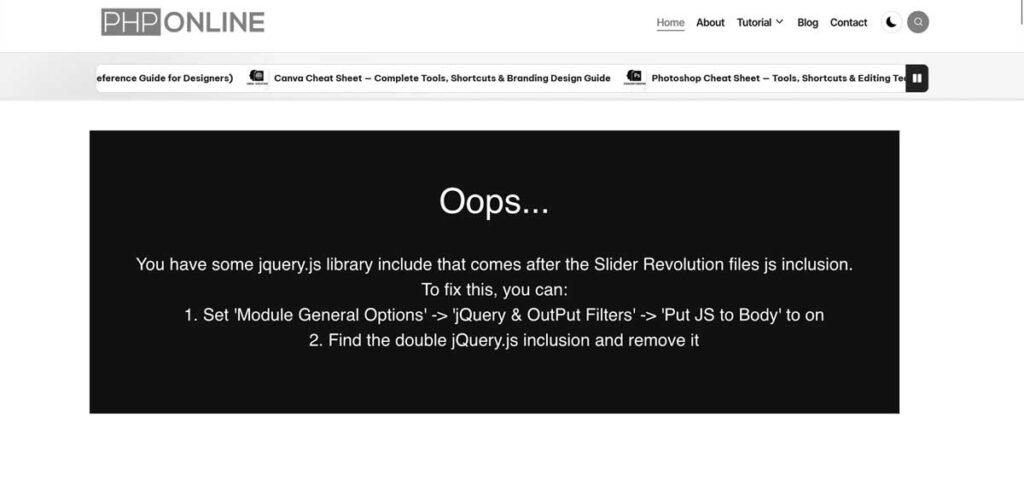Go to the Home menu item
The width and height of the screenshot is (1024, 492).
671,22
